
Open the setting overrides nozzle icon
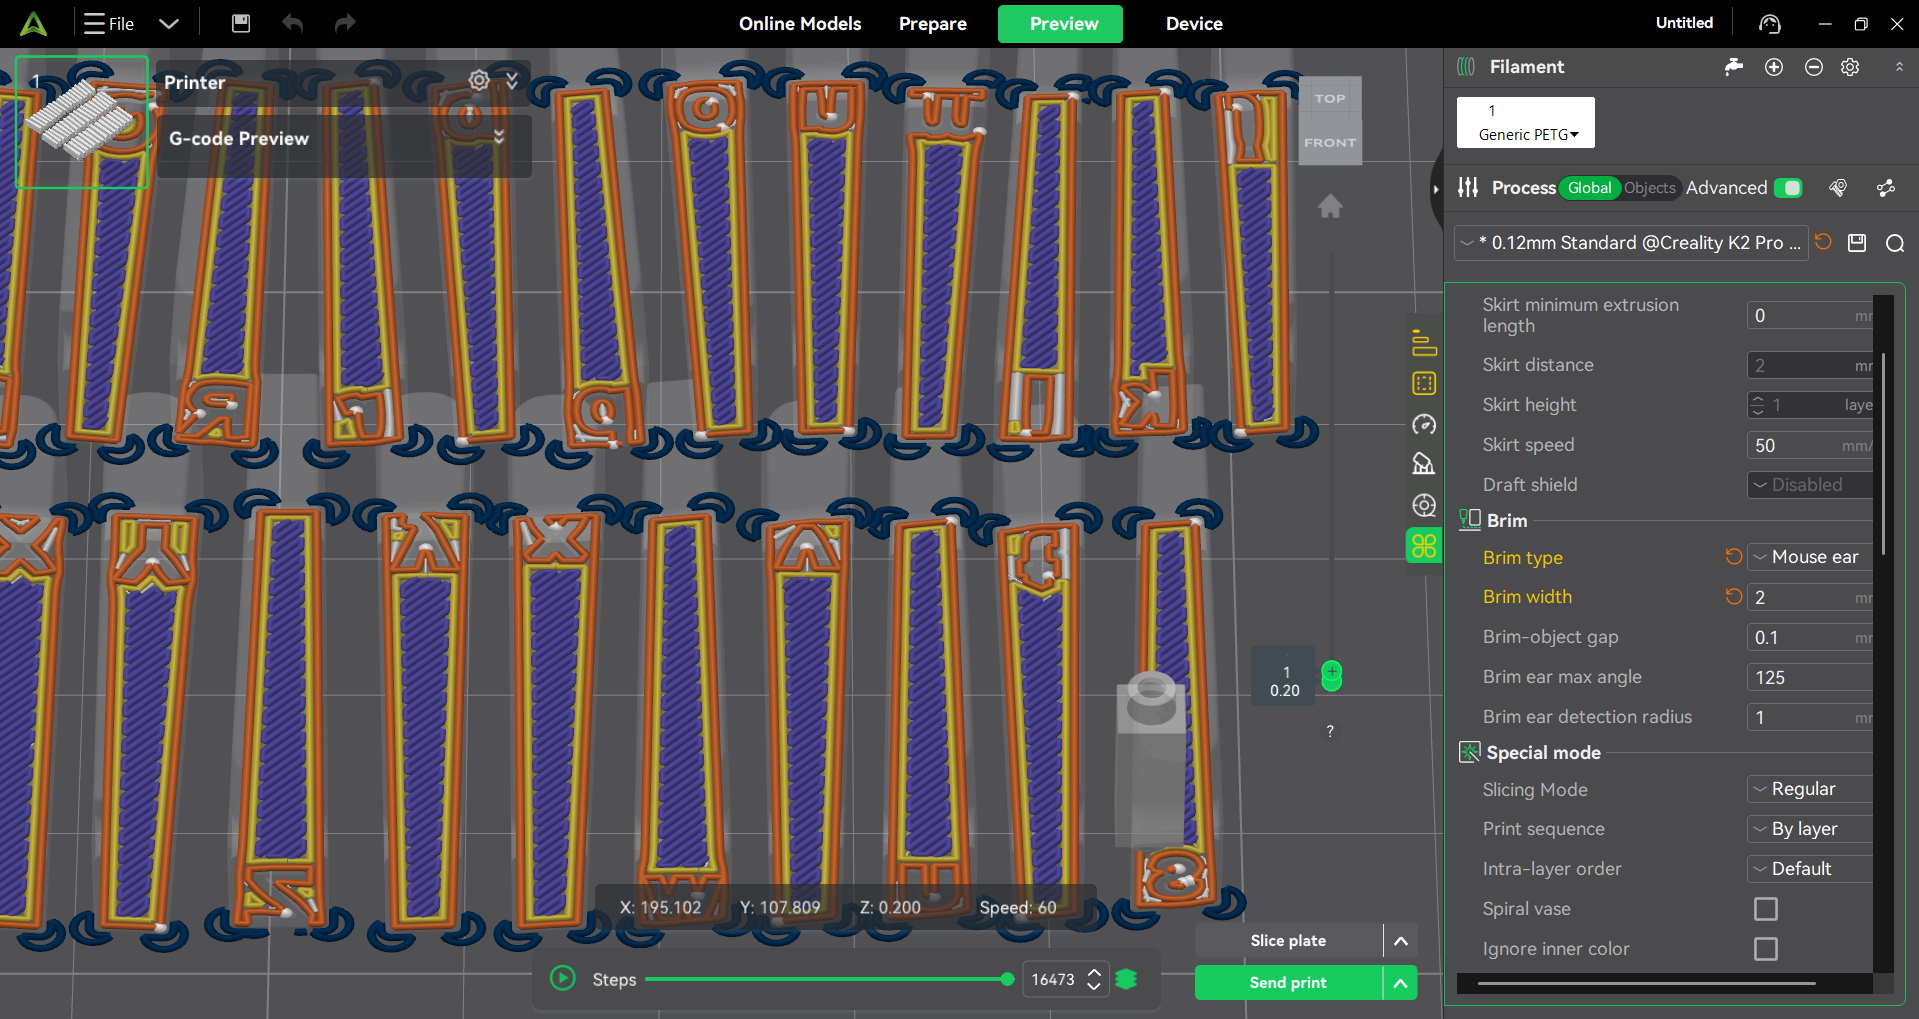click(x=1838, y=187)
